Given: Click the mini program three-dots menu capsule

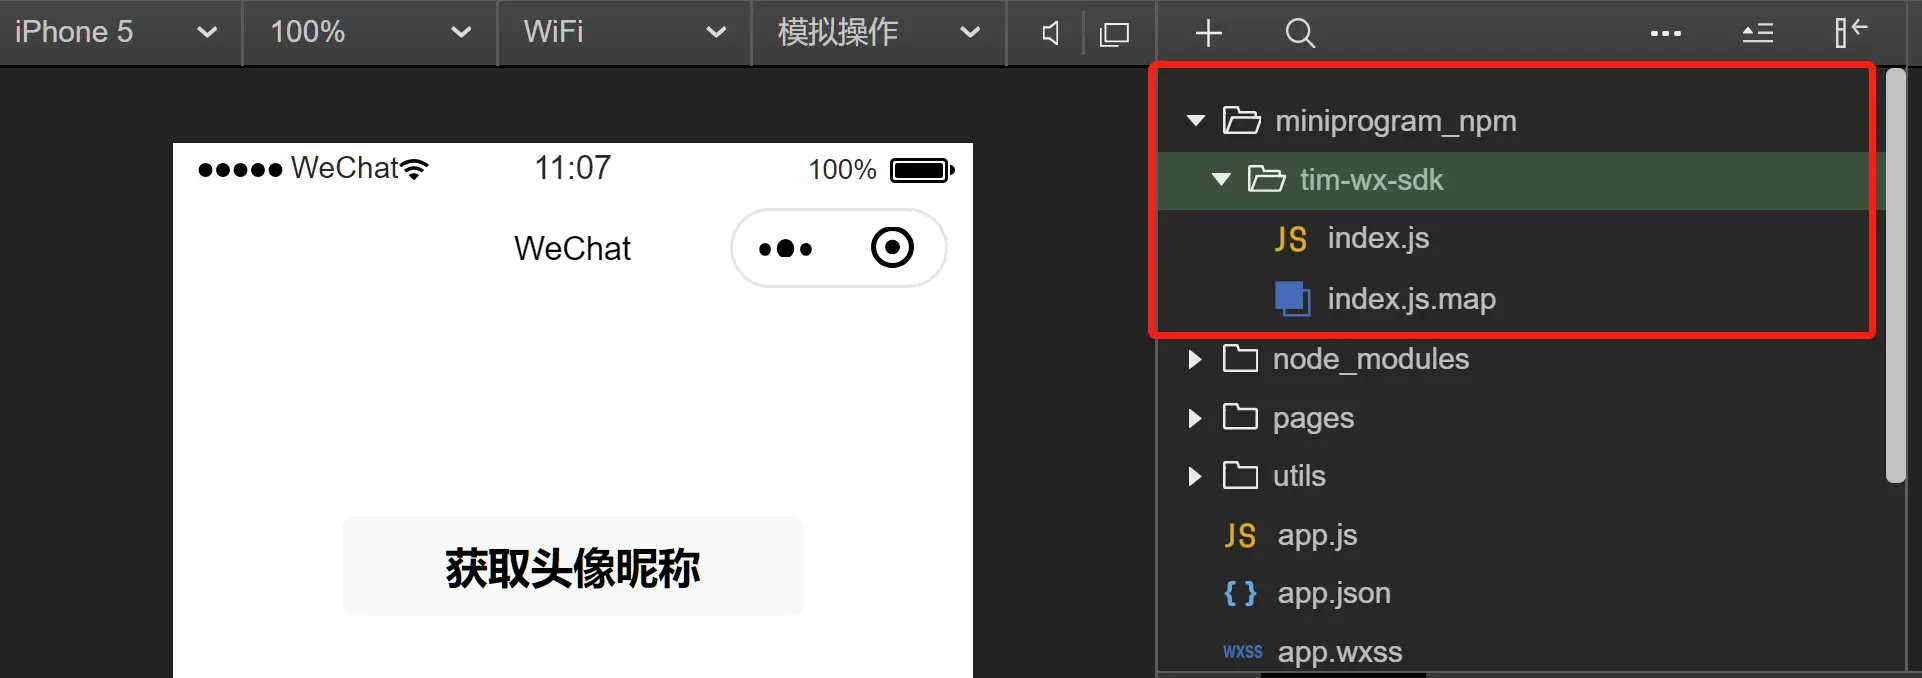Looking at the screenshot, I should point(786,248).
